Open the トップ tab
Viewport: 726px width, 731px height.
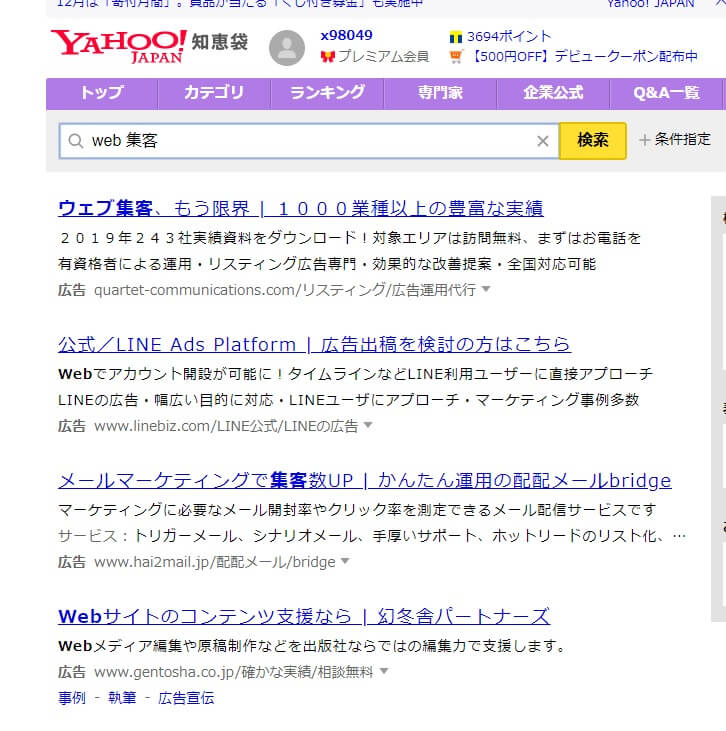pos(102,94)
